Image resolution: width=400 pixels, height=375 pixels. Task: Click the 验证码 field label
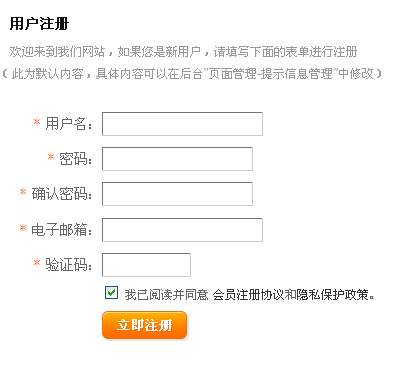68,265
